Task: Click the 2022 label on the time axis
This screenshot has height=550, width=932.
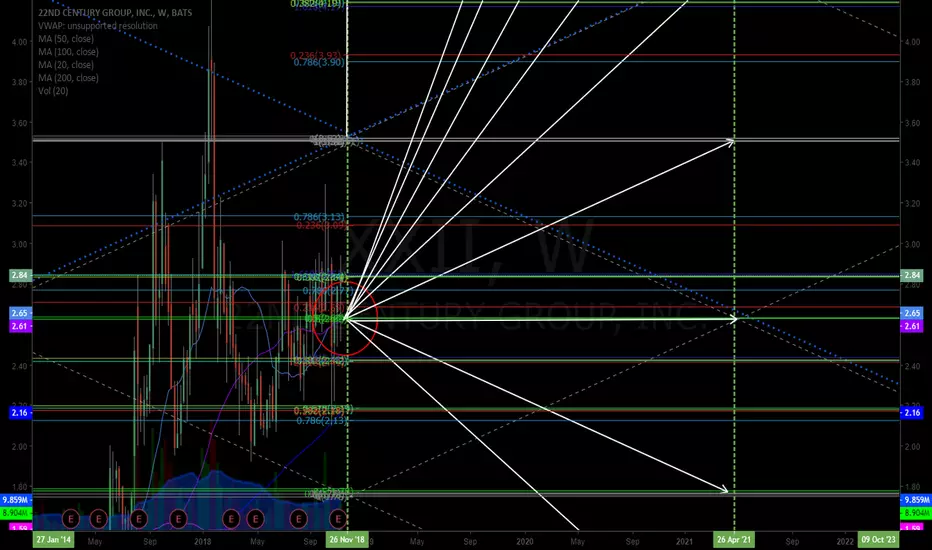Action: pyautogui.click(x=845, y=541)
